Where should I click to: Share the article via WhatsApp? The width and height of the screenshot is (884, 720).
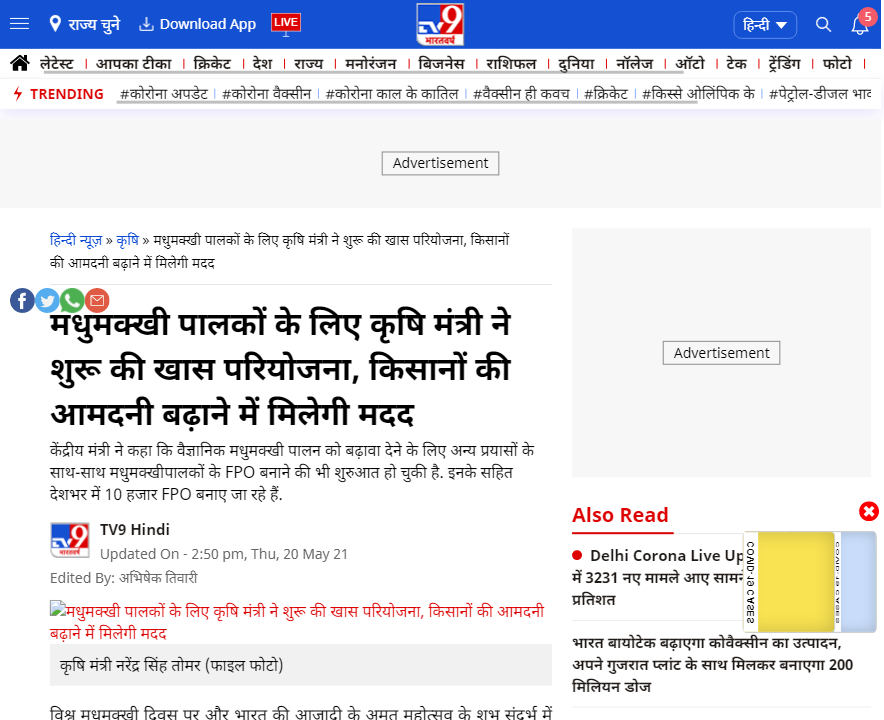(71, 300)
